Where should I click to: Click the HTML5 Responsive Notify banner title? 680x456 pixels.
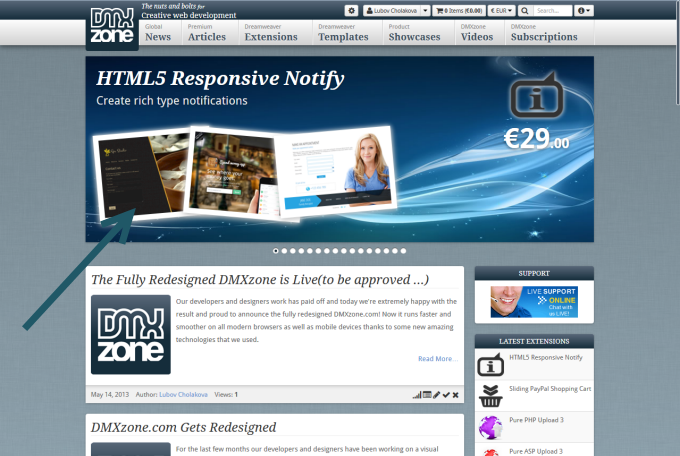tap(220, 79)
